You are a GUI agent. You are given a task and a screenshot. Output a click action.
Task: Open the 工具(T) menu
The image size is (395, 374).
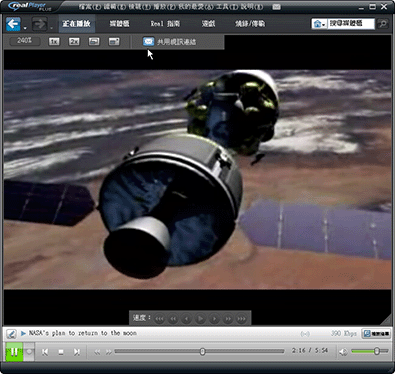227,6
